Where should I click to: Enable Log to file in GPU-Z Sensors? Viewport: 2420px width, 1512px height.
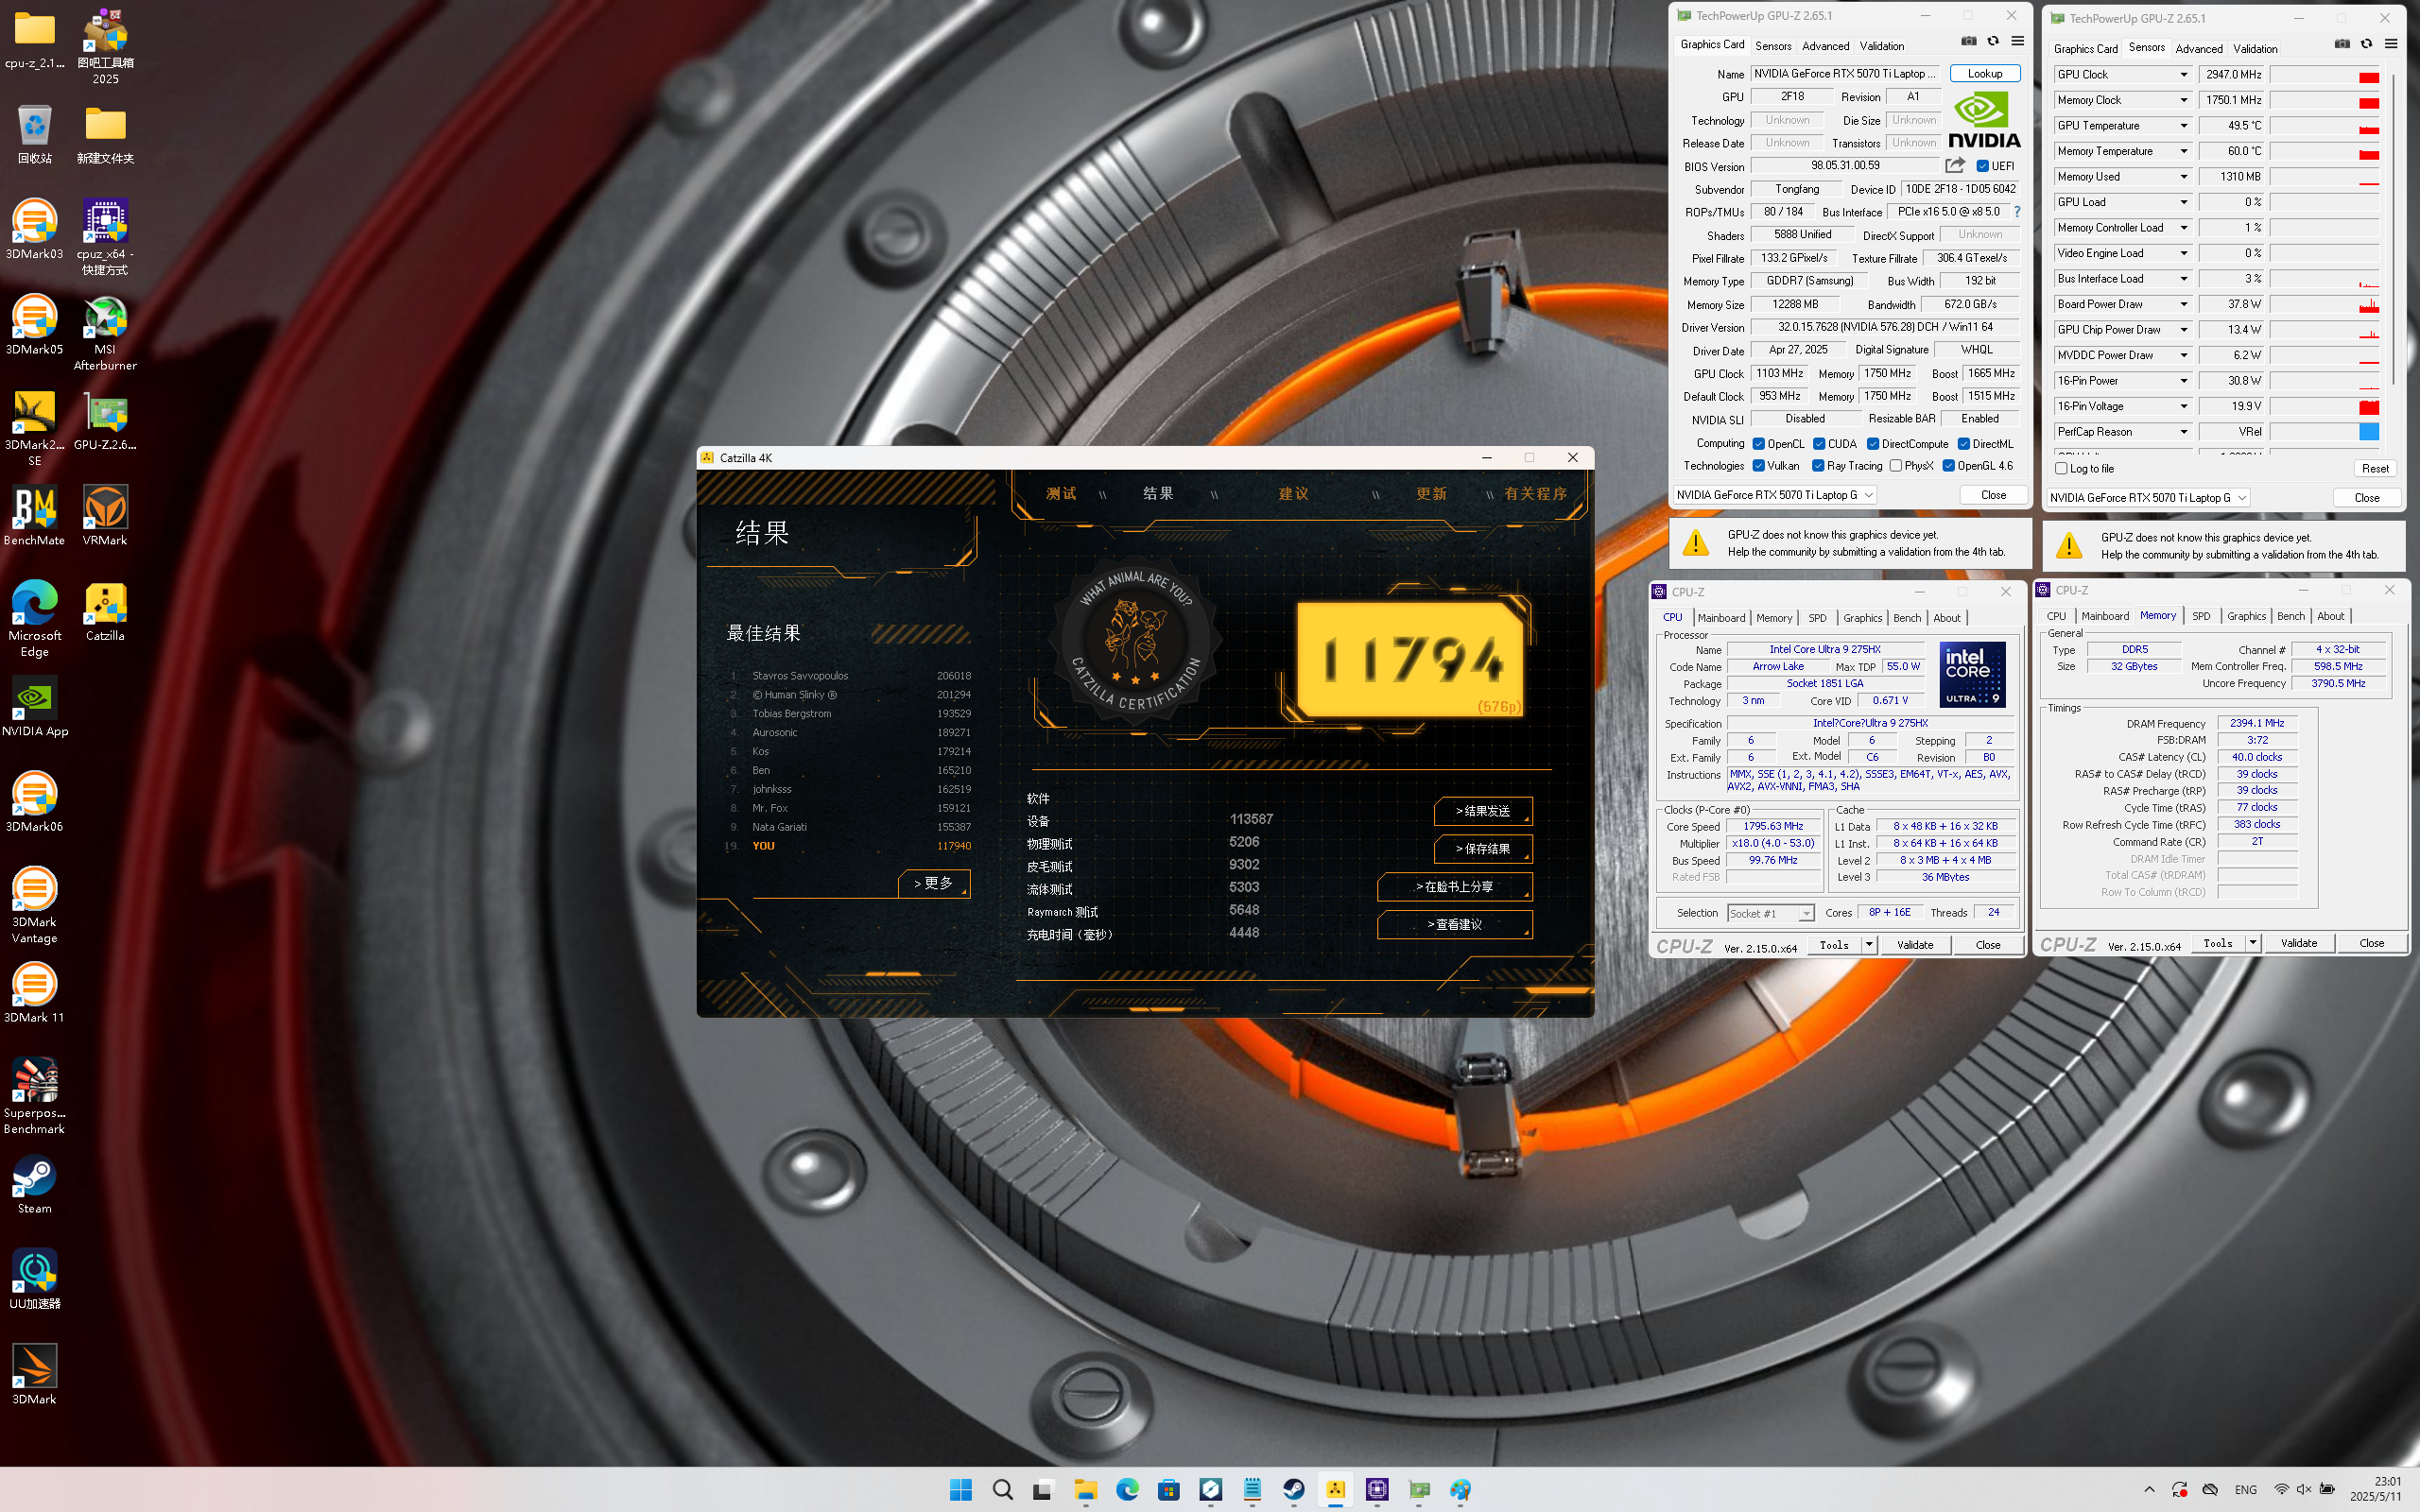pos(2061,468)
